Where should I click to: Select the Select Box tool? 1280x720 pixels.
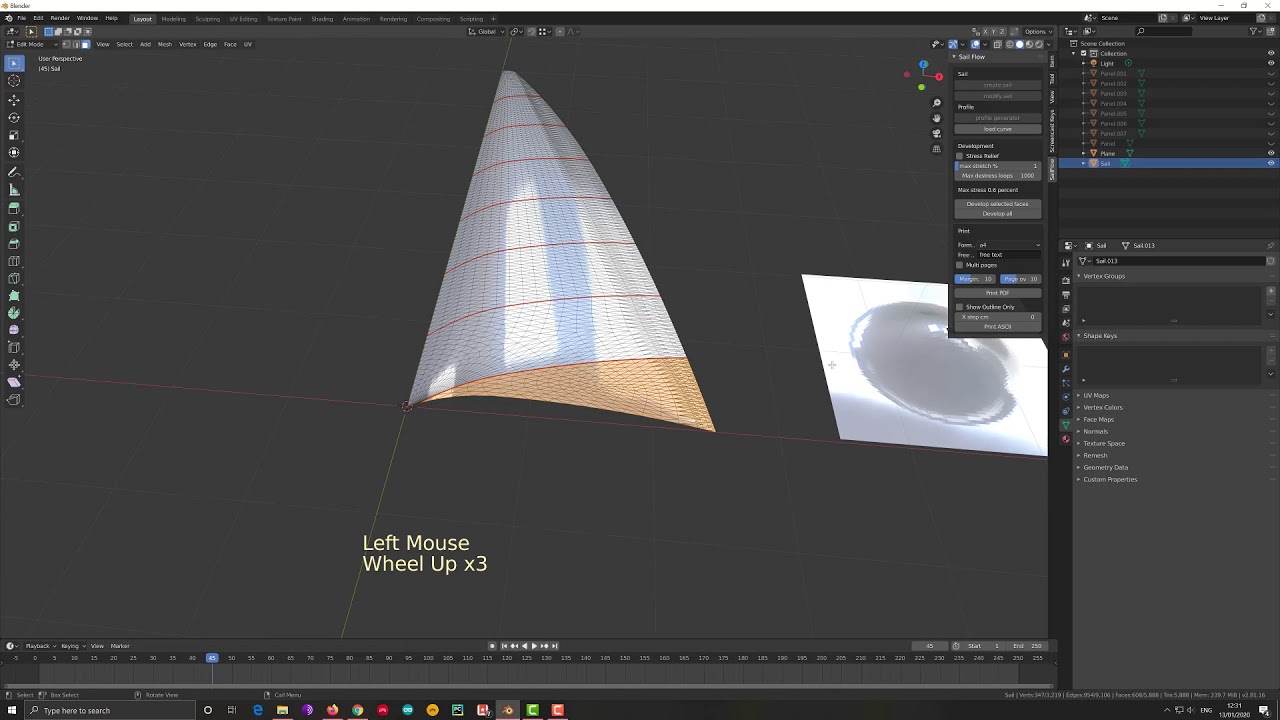point(14,63)
